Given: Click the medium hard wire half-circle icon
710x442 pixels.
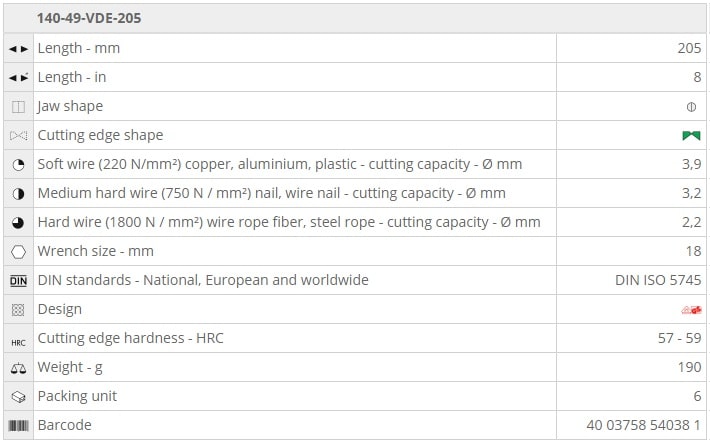Looking at the screenshot, I should [x=18, y=193].
